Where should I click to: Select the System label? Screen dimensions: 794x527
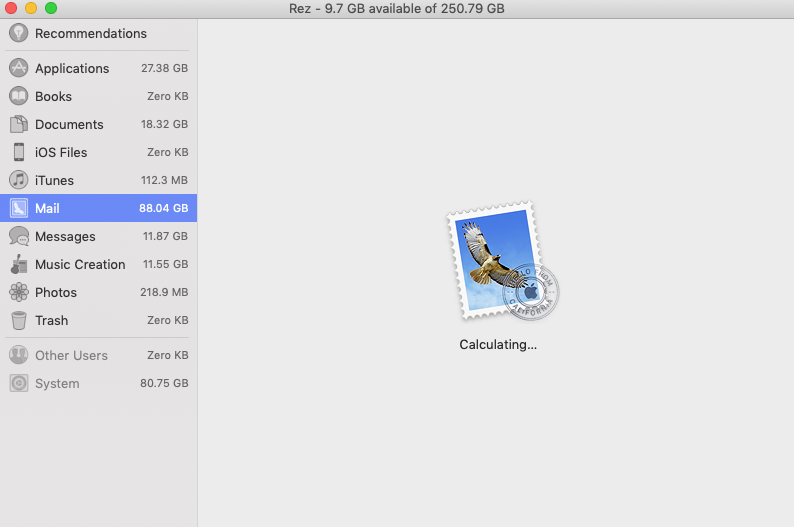tap(57, 384)
